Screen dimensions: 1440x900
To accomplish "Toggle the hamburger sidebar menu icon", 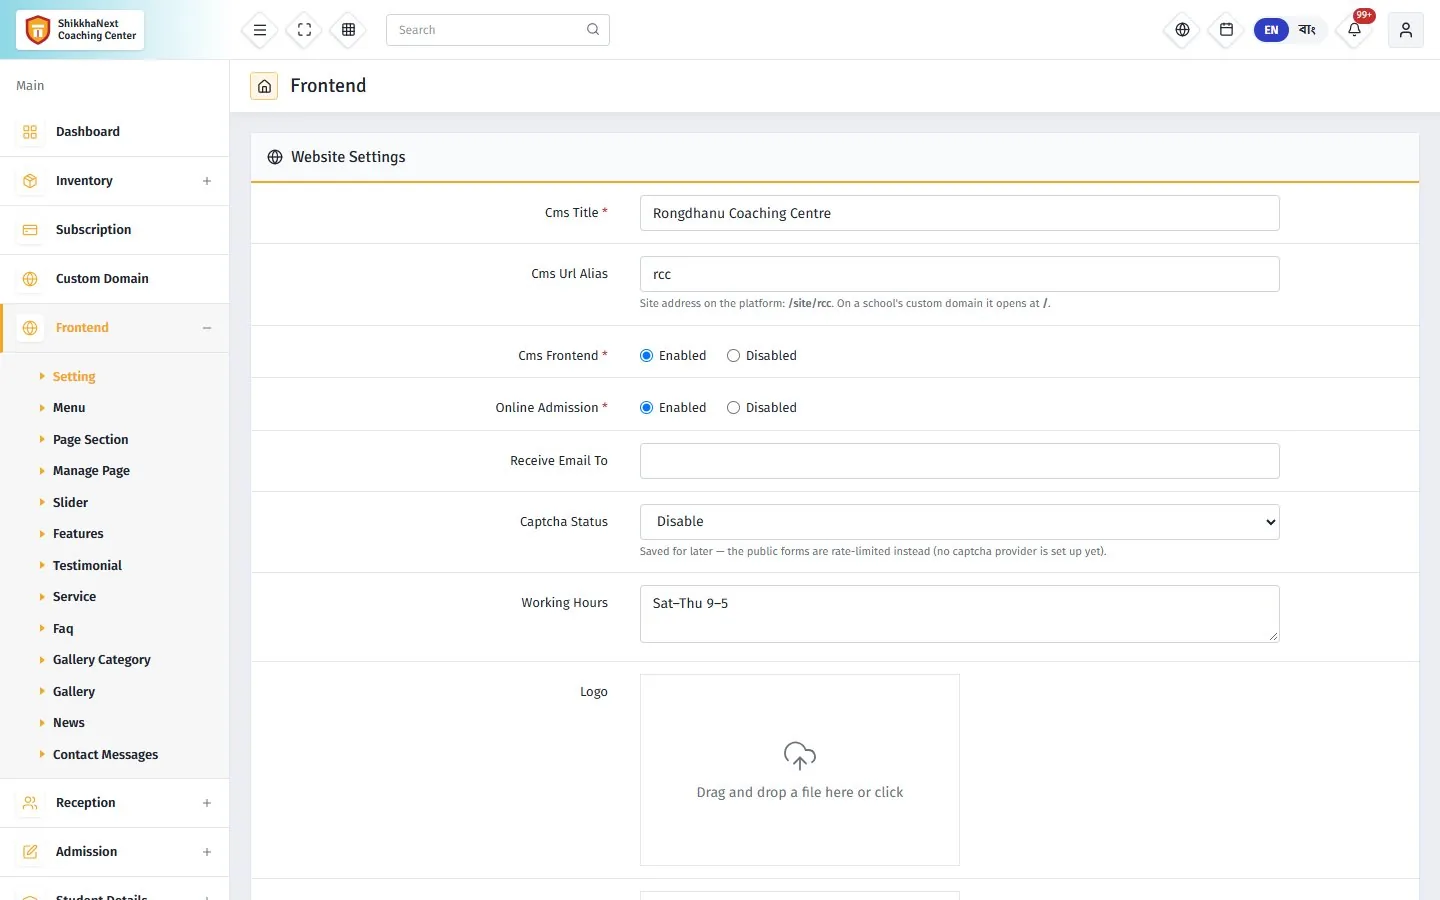I will pyautogui.click(x=260, y=30).
